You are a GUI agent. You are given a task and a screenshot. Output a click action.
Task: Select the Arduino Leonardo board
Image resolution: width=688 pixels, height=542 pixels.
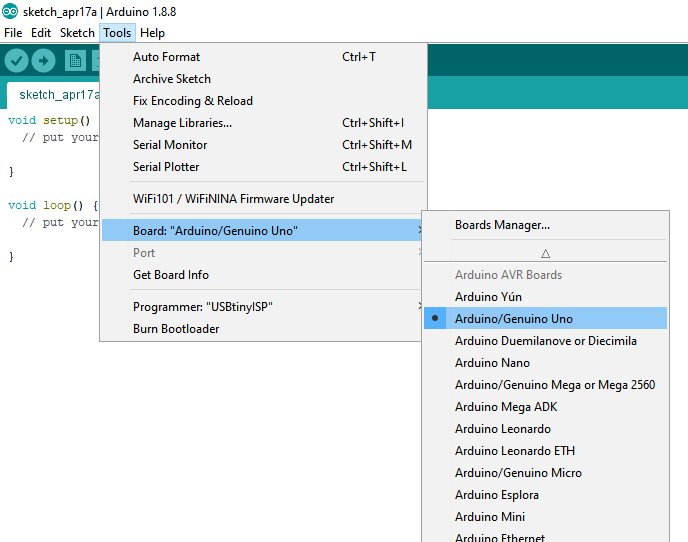click(545, 428)
